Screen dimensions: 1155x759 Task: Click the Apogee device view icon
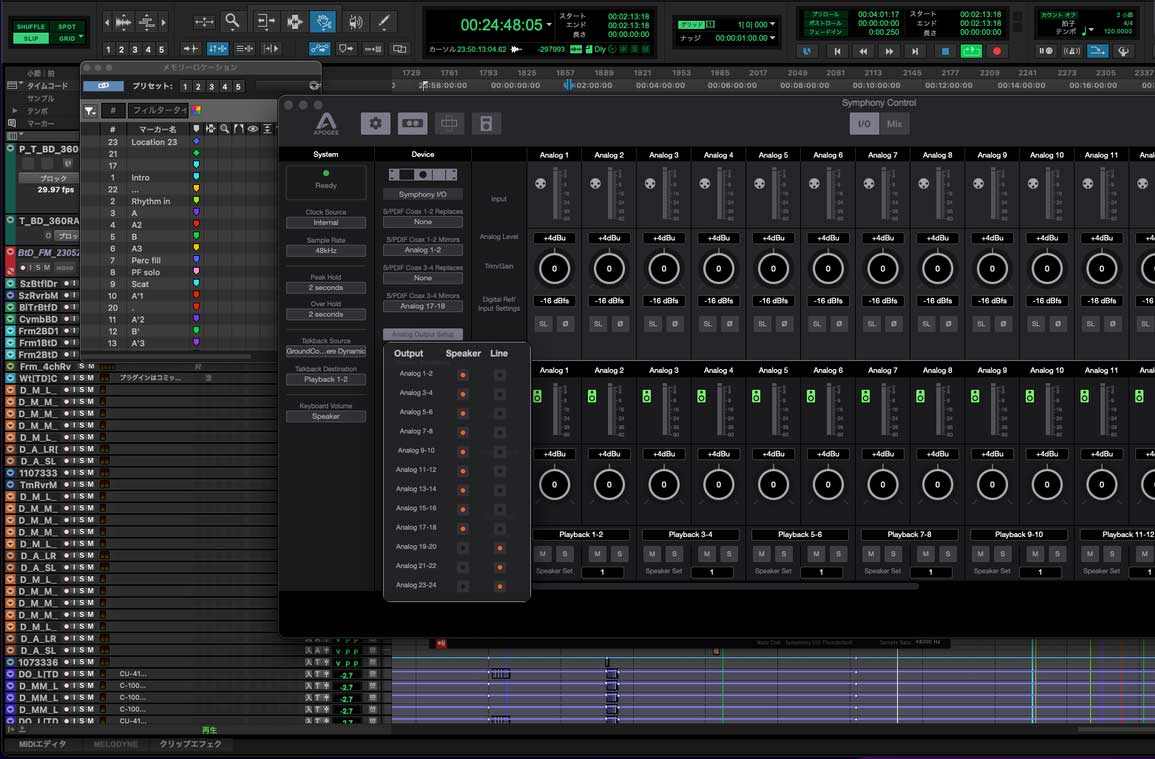click(x=412, y=123)
